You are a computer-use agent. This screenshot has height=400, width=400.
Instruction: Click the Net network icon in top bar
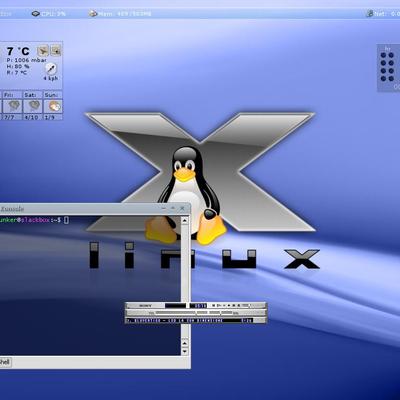[369, 14]
